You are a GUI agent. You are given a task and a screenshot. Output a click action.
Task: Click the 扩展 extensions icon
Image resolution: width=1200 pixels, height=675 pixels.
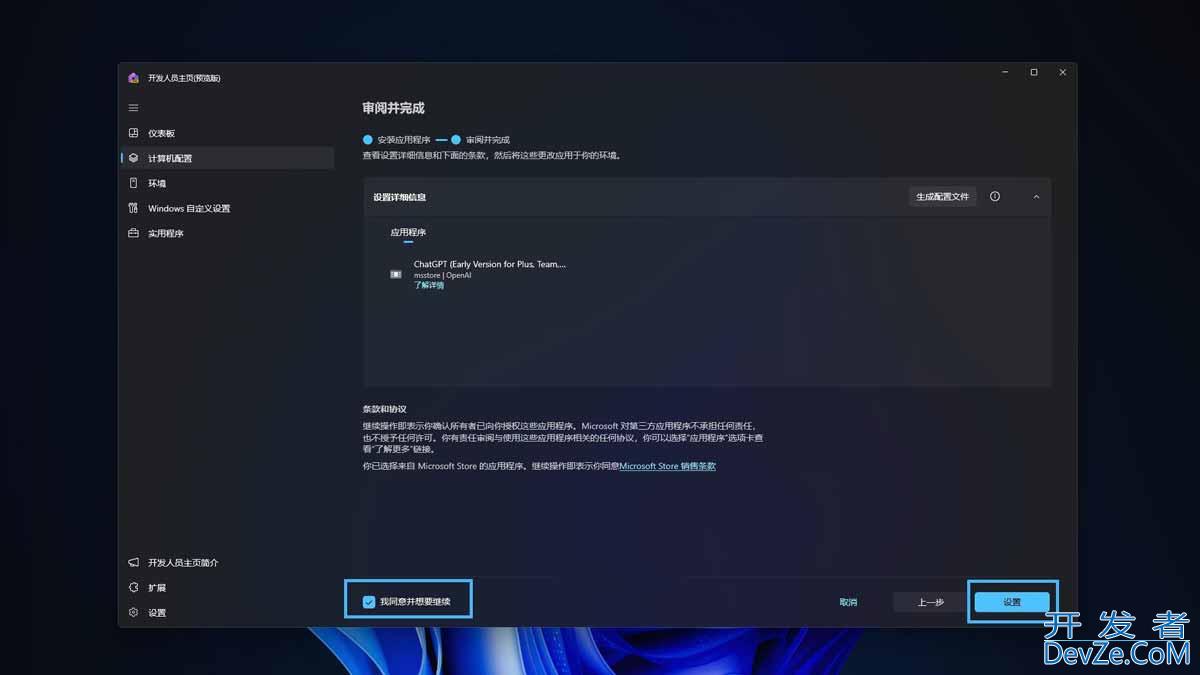click(133, 588)
